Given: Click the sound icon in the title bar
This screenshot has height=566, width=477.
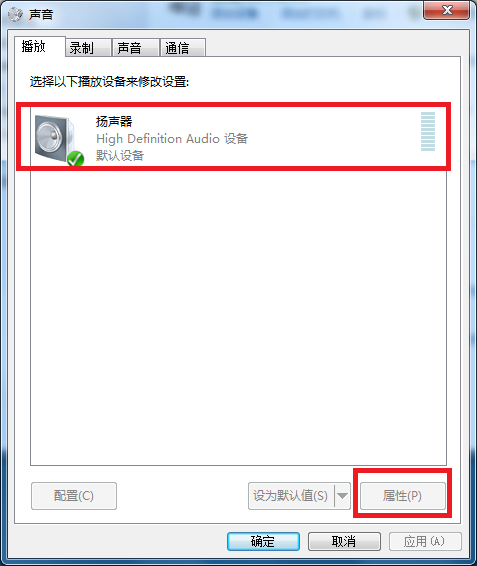Looking at the screenshot, I should tap(15, 14).
